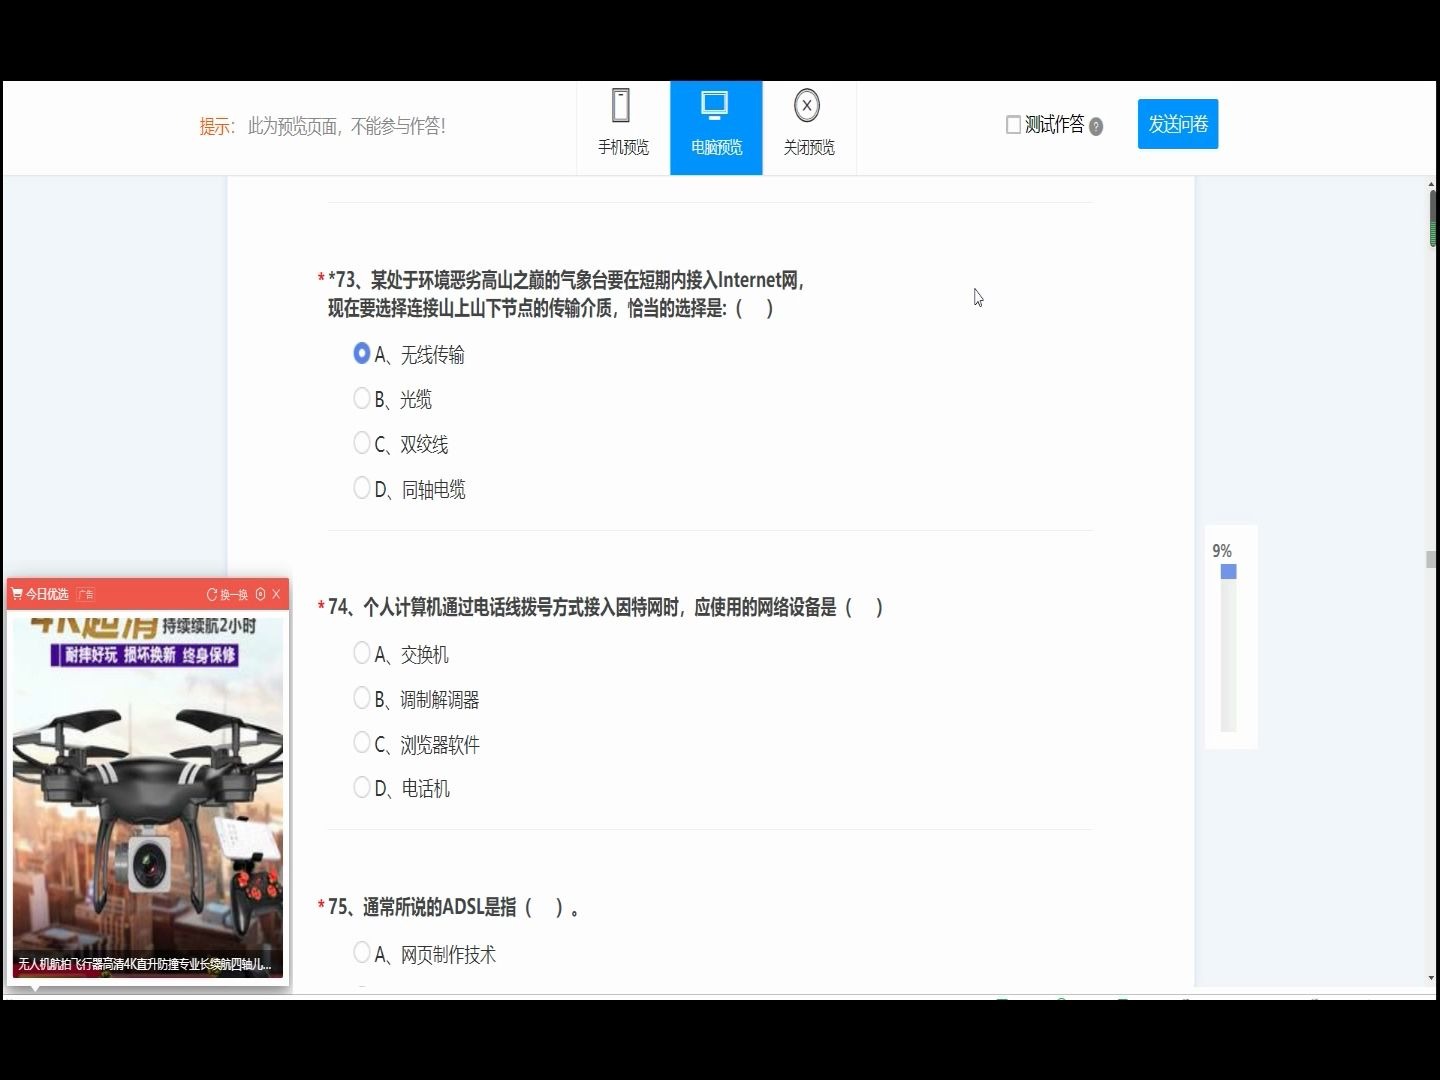Choose B 调制解调器 for question 74
The height and width of the screenshot is (1080, 1440).
coord(362,697)
